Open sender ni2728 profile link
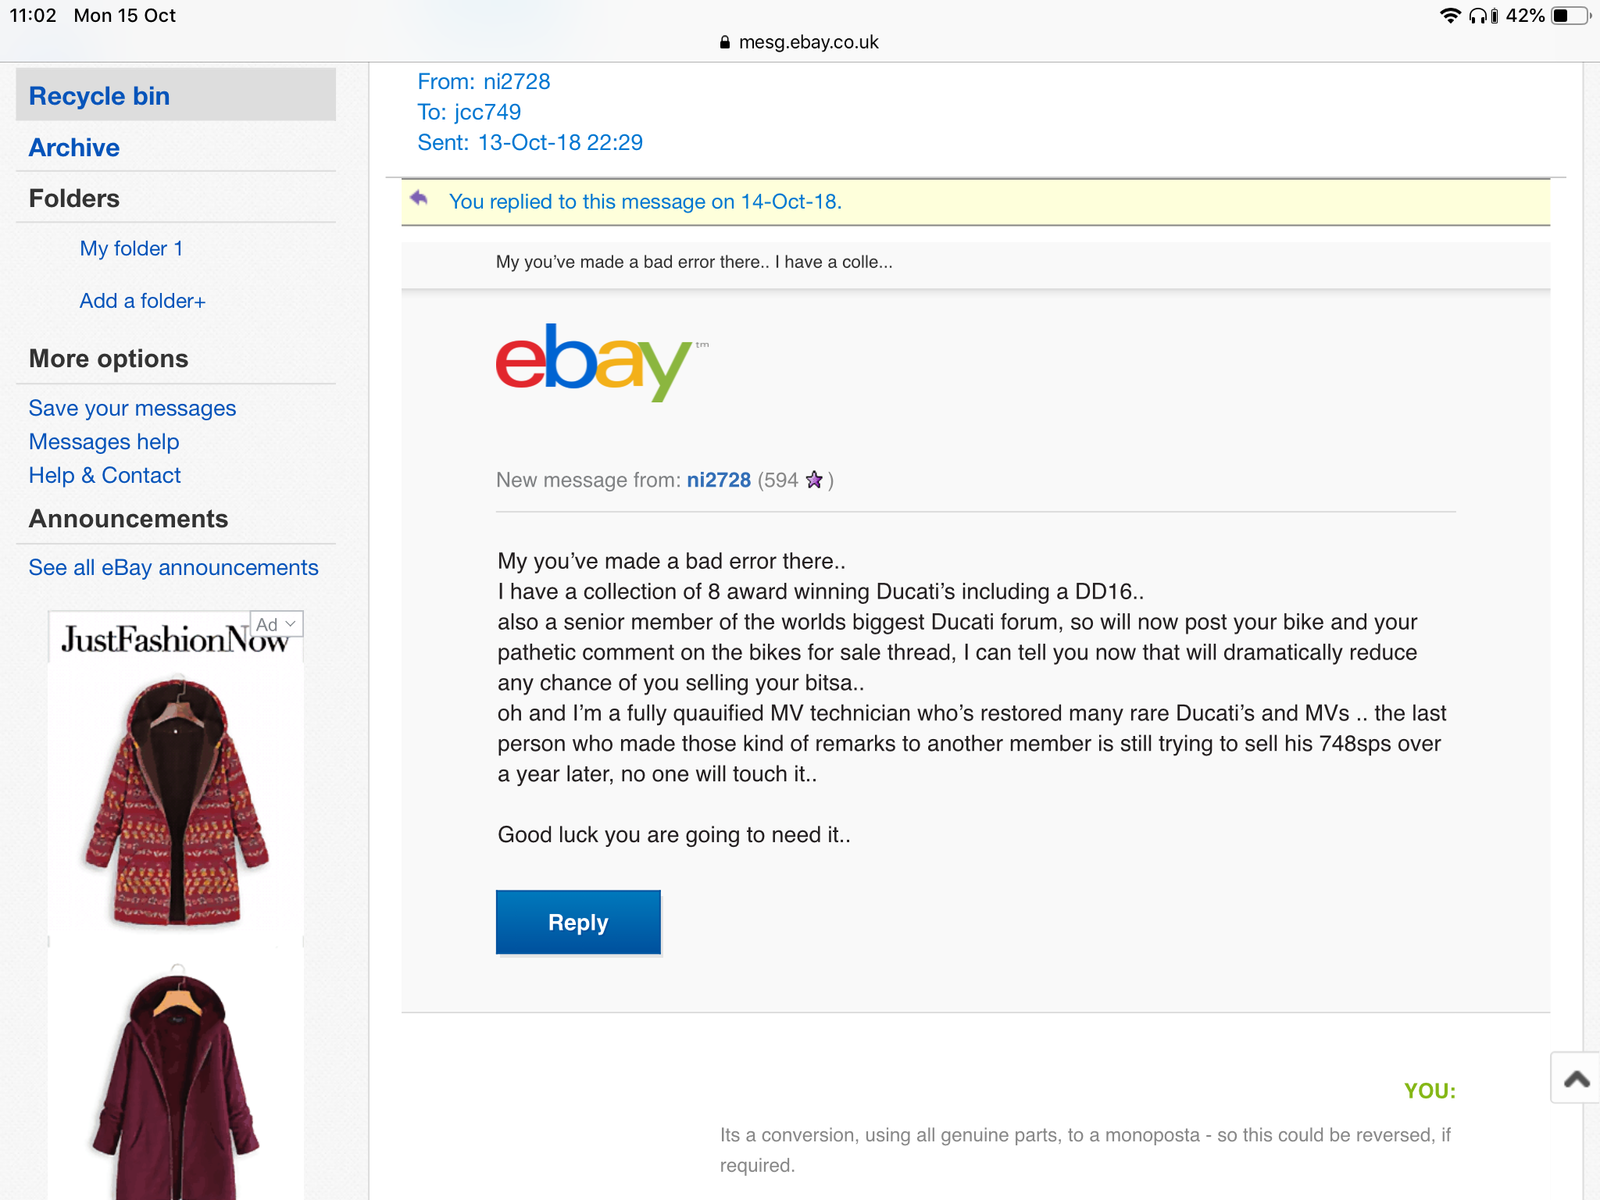The height and width of the screenshot is (1200, 1600). coord(718,480)
